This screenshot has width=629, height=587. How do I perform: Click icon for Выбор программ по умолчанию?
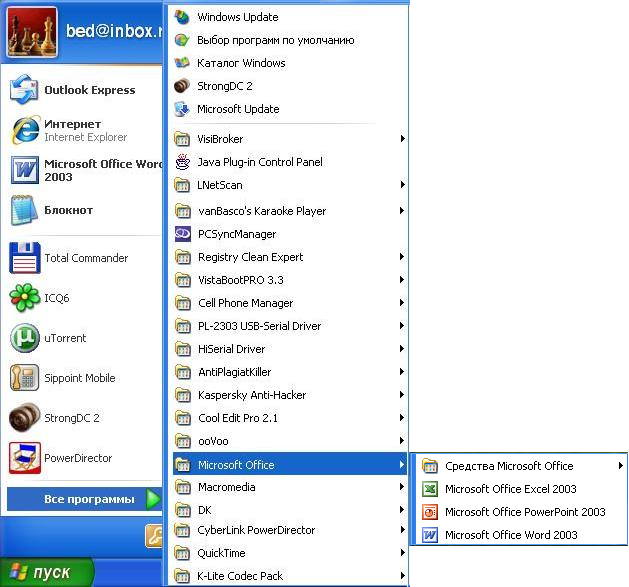pos(182,40)
